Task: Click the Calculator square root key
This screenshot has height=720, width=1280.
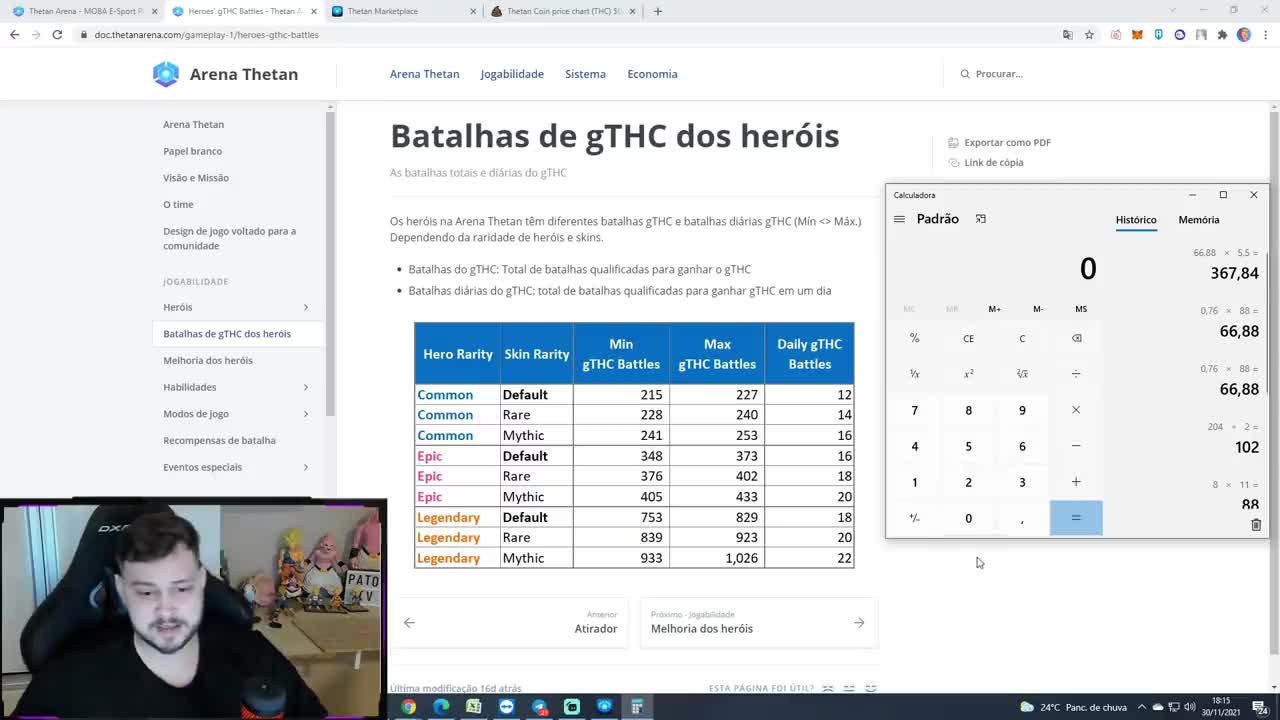Action: (x=1022, y=374)
